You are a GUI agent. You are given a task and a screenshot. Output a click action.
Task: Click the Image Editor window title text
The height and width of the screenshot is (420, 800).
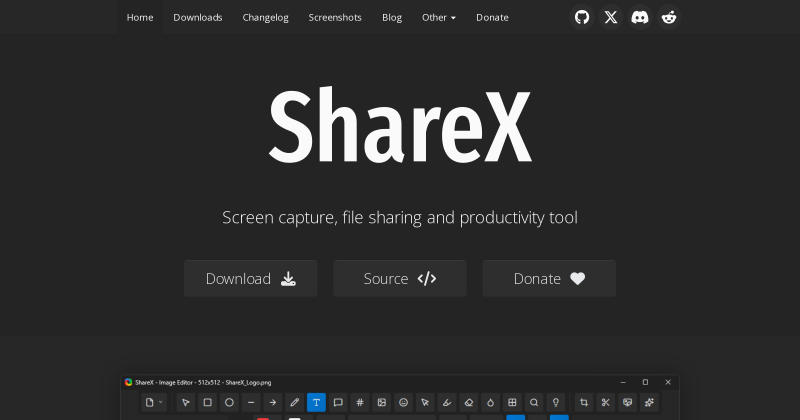pos(203,382)
